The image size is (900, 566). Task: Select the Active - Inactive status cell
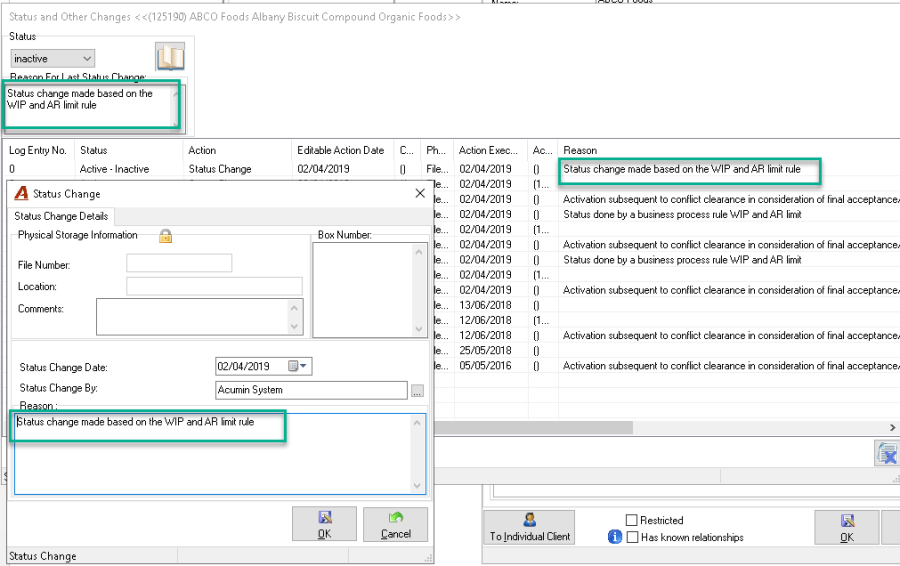click(x=114, y=169)
